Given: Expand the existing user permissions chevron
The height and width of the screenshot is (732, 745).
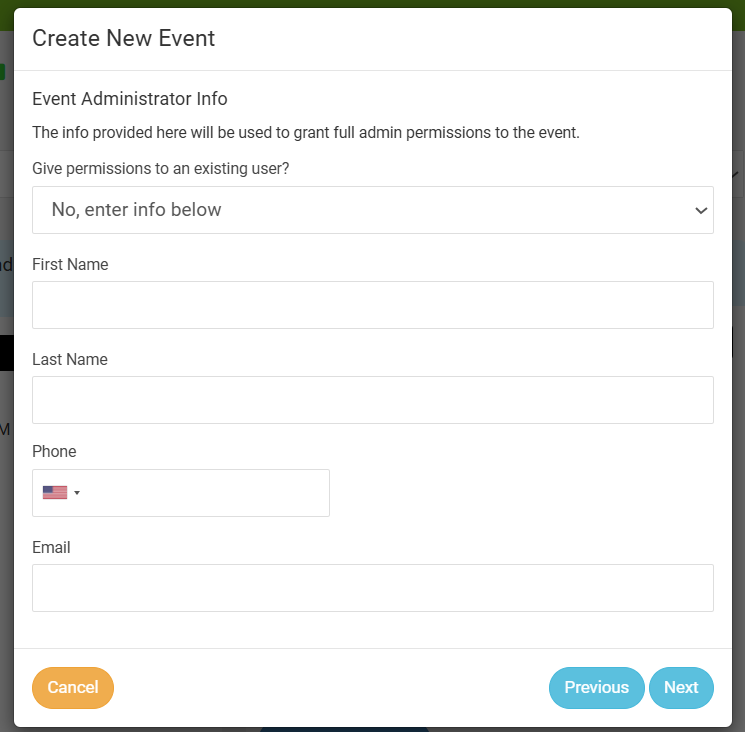Looking at the screenshot, I should [700, 210].
